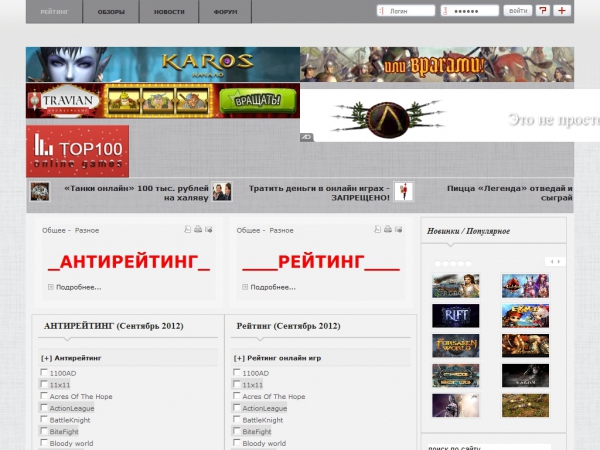The image size is (600, 450).
Task: Check 1100AD in the Антирейтинг list
Action: click(44, 372)
